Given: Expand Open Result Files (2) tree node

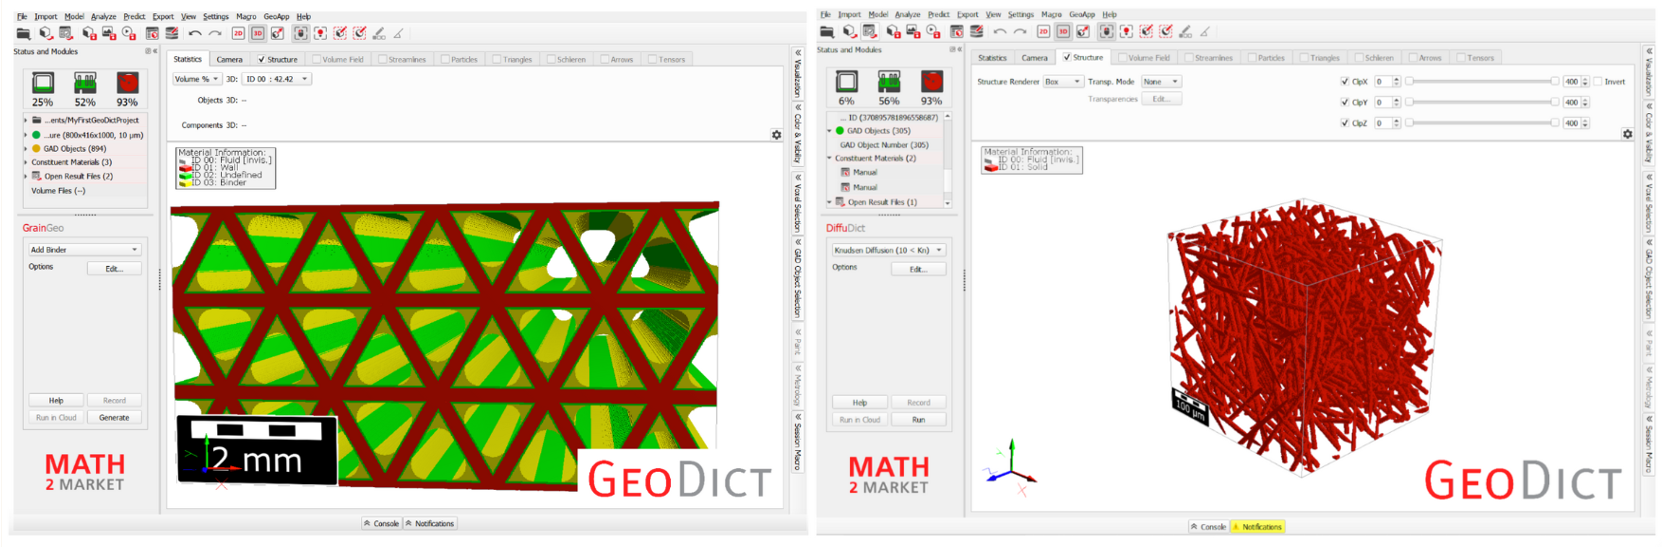Looking at the screenshot, I should coord(26,176).
